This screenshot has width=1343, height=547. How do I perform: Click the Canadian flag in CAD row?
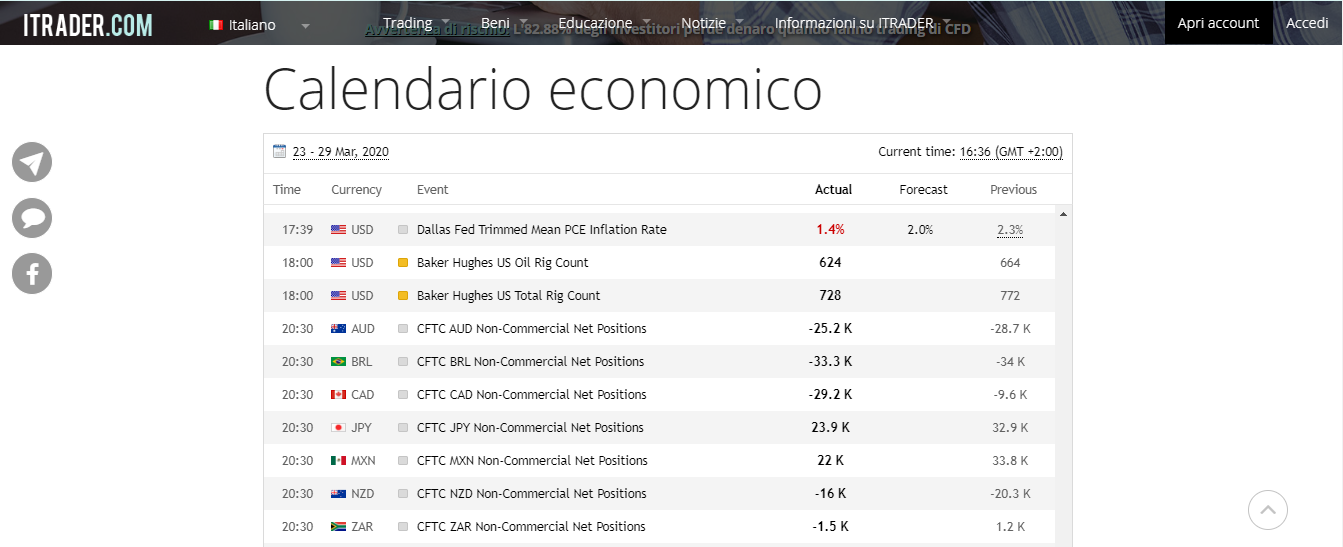[x=338, y=395]
